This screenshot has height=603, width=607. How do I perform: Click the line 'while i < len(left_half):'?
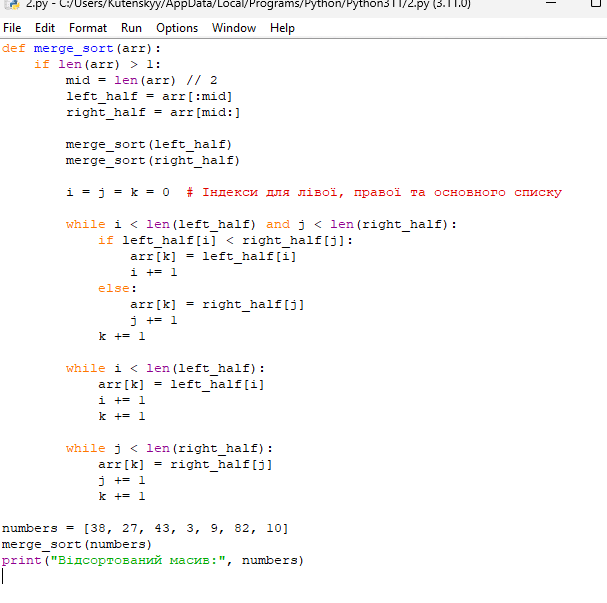[x=165, y=368]
